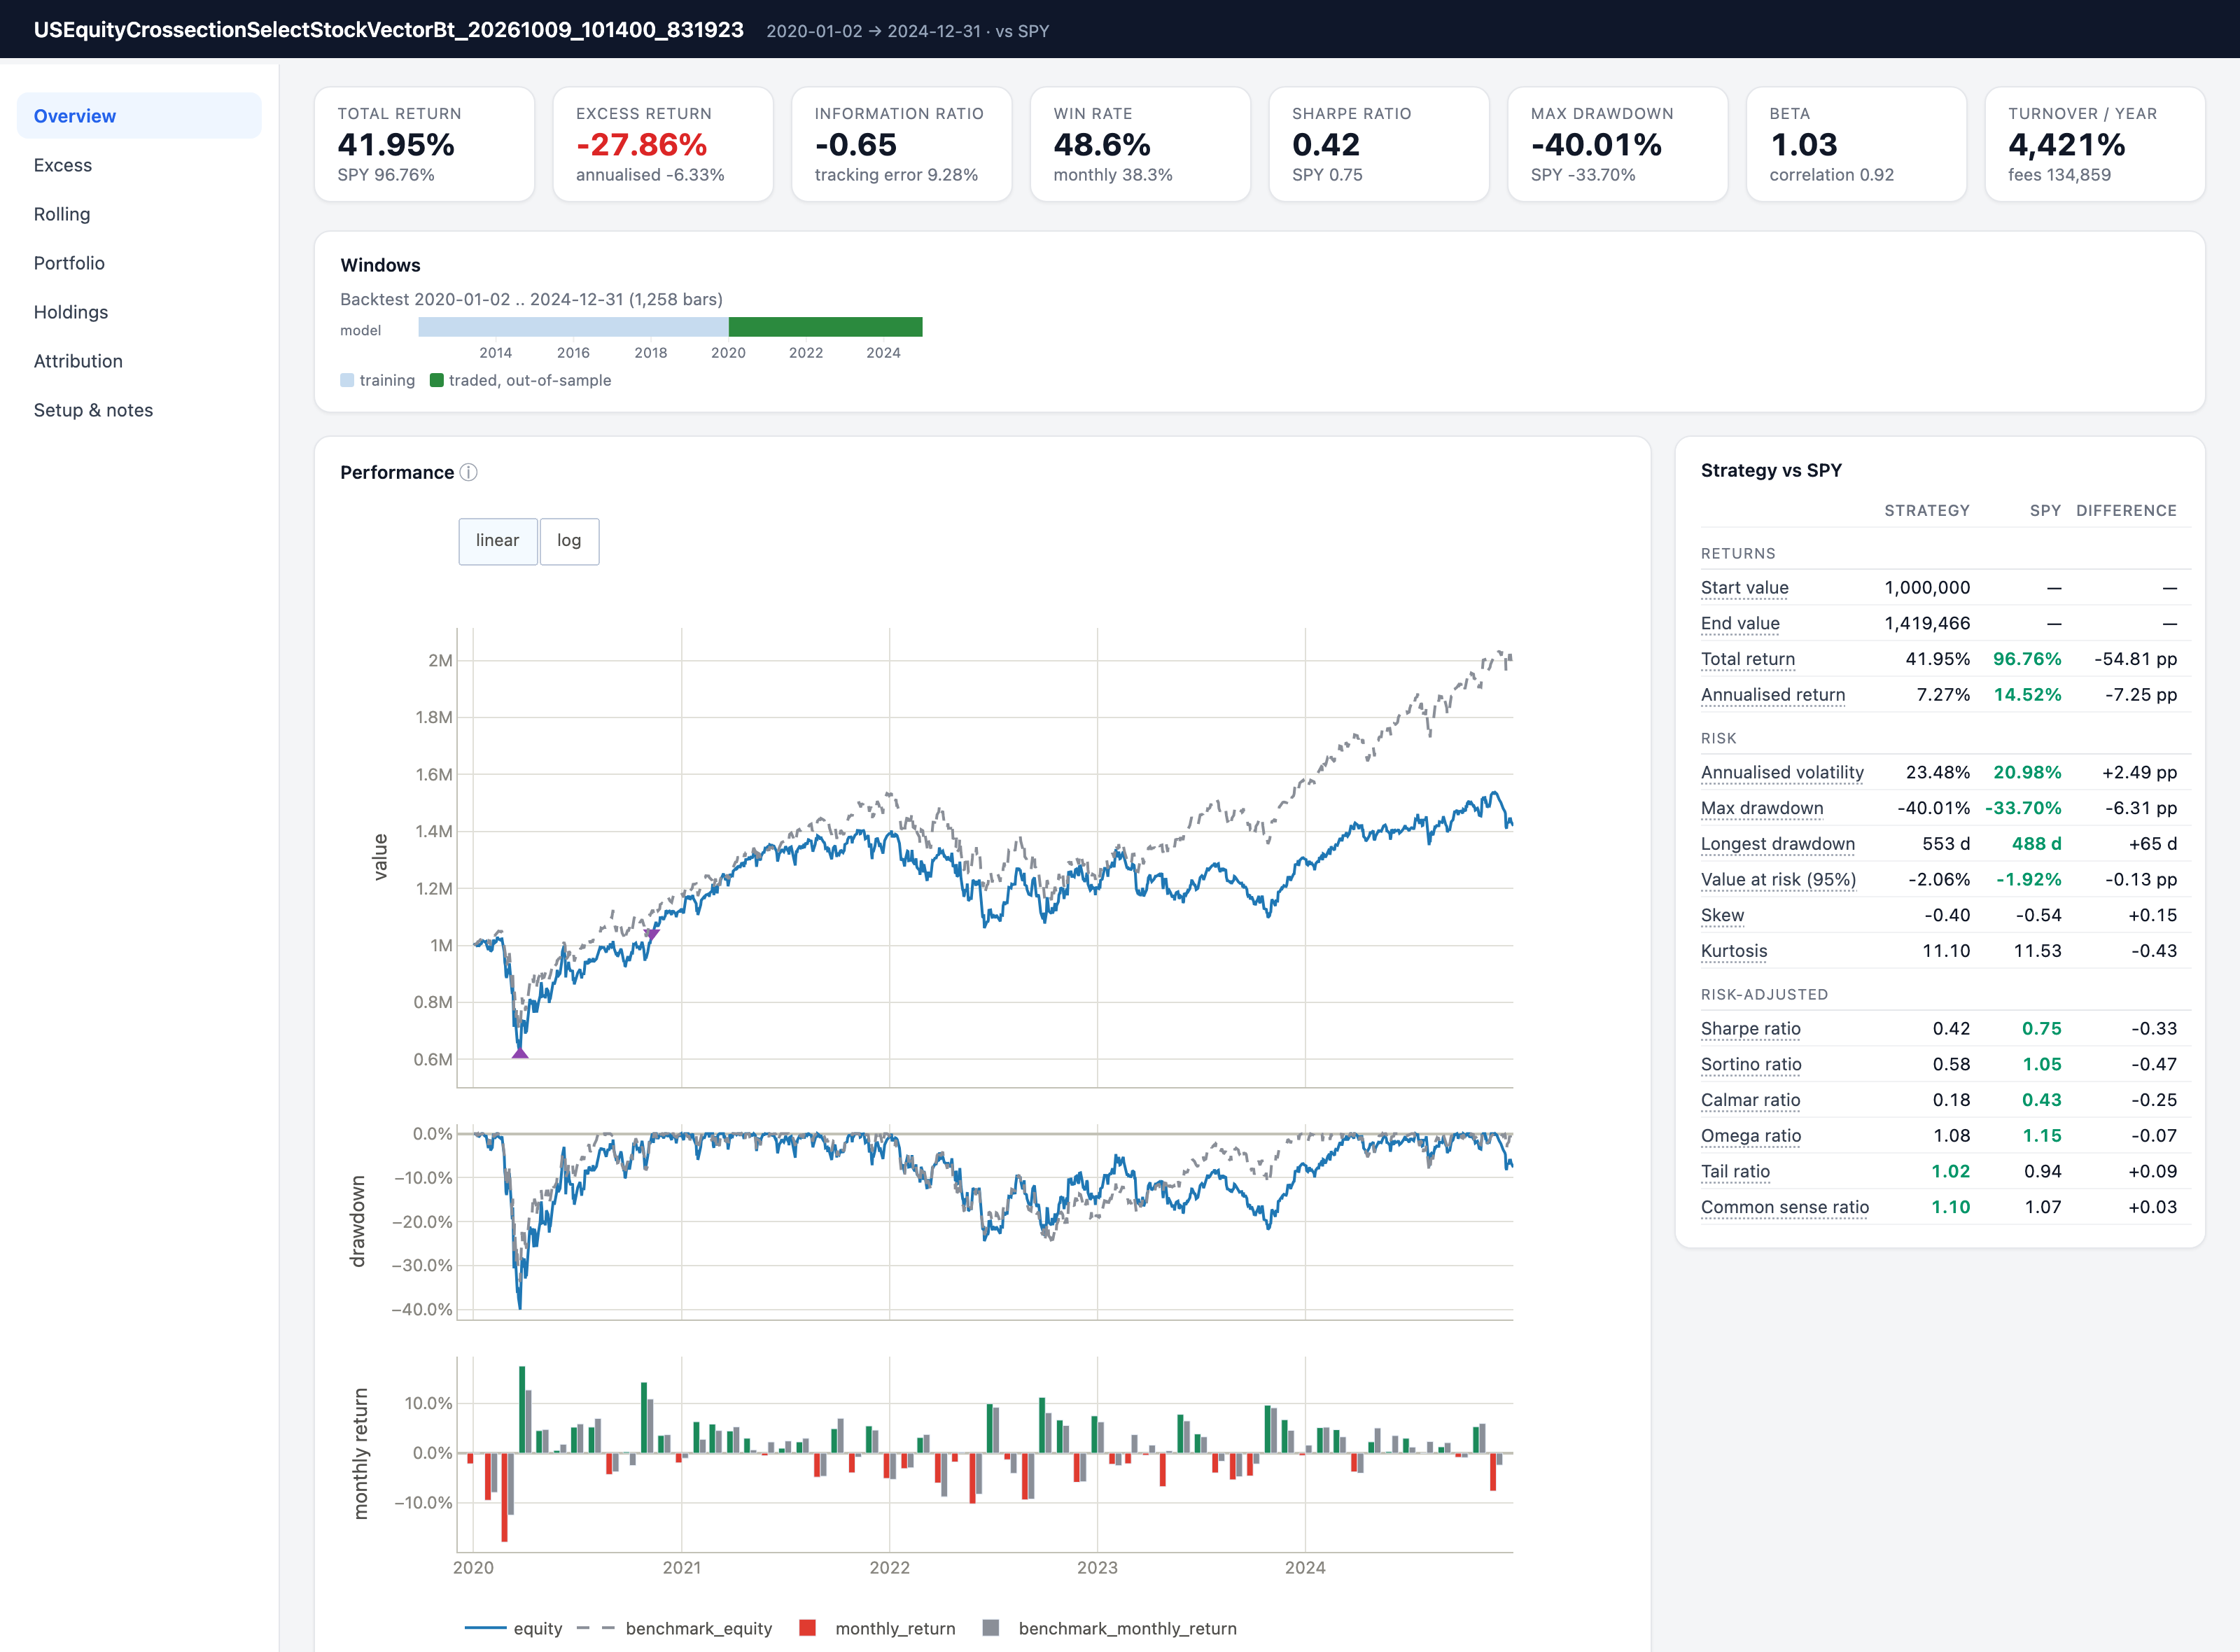Viewport: 2240px width, 1652px height.
Task: Toggle benchmark_equity legend entry
Action: tap(675, 1628)
